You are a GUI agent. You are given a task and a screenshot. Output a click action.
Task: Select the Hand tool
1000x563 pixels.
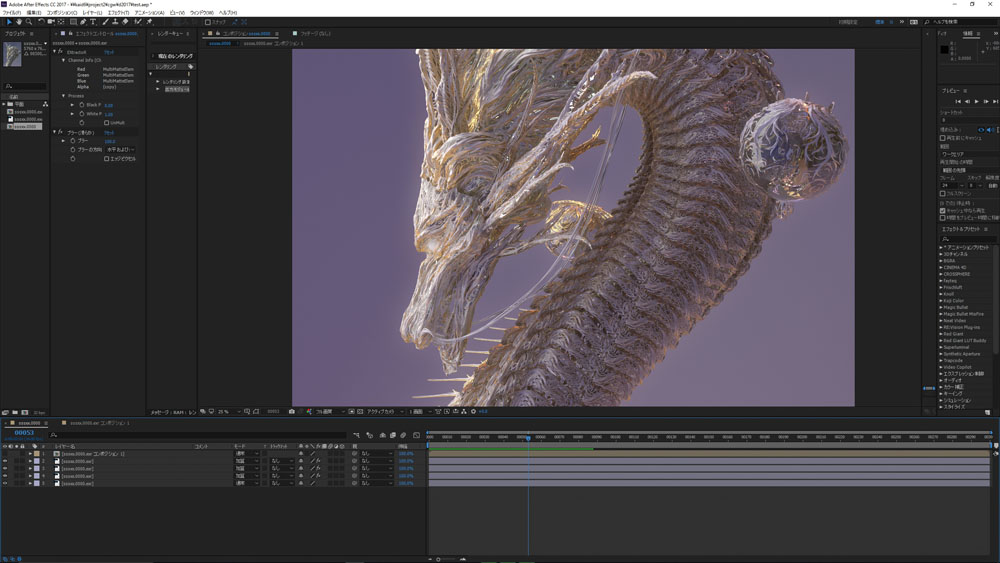pyautogui.click(x=18, y=22)
